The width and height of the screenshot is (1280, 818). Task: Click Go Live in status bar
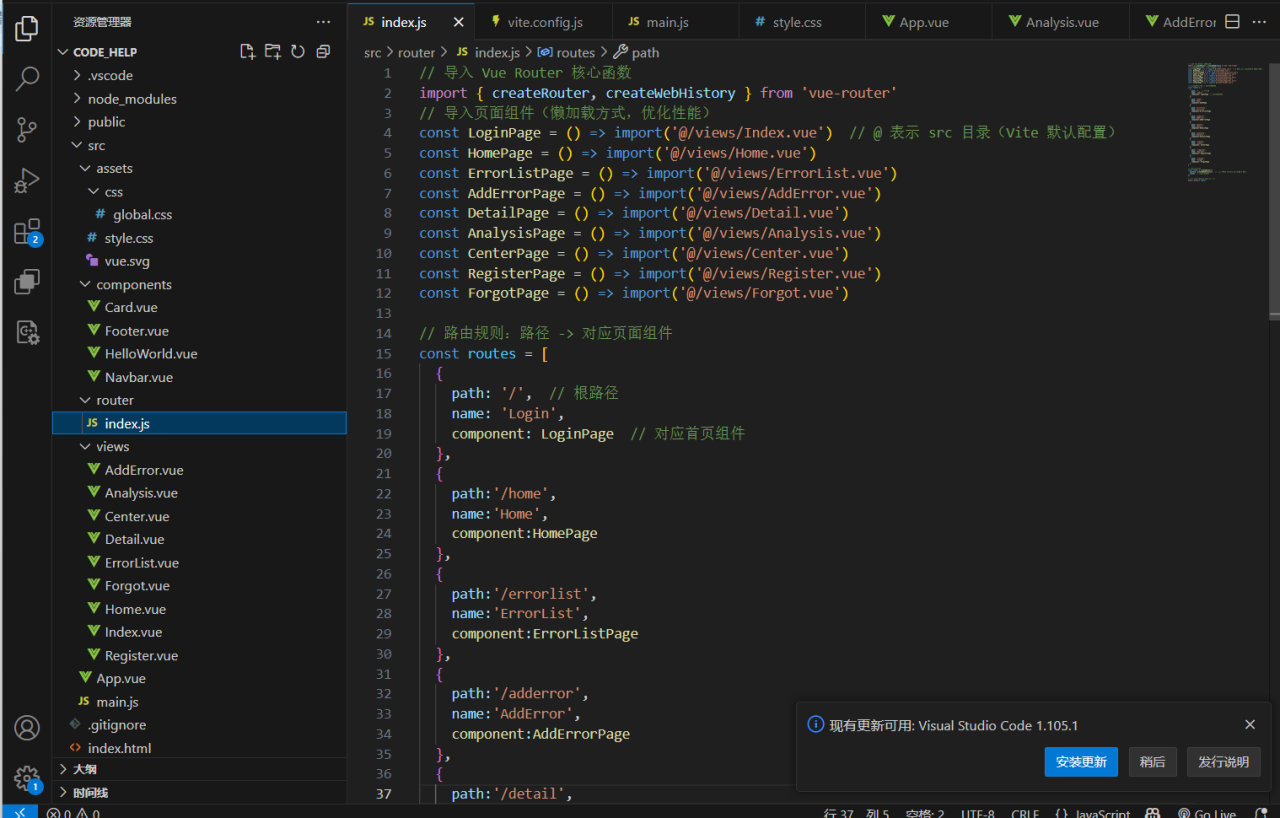click(x=1207, y=813)
